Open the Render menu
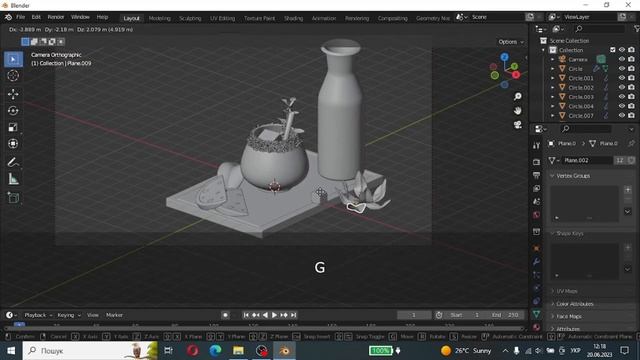Viewport: 640px width, 360px height. [56, 17]
